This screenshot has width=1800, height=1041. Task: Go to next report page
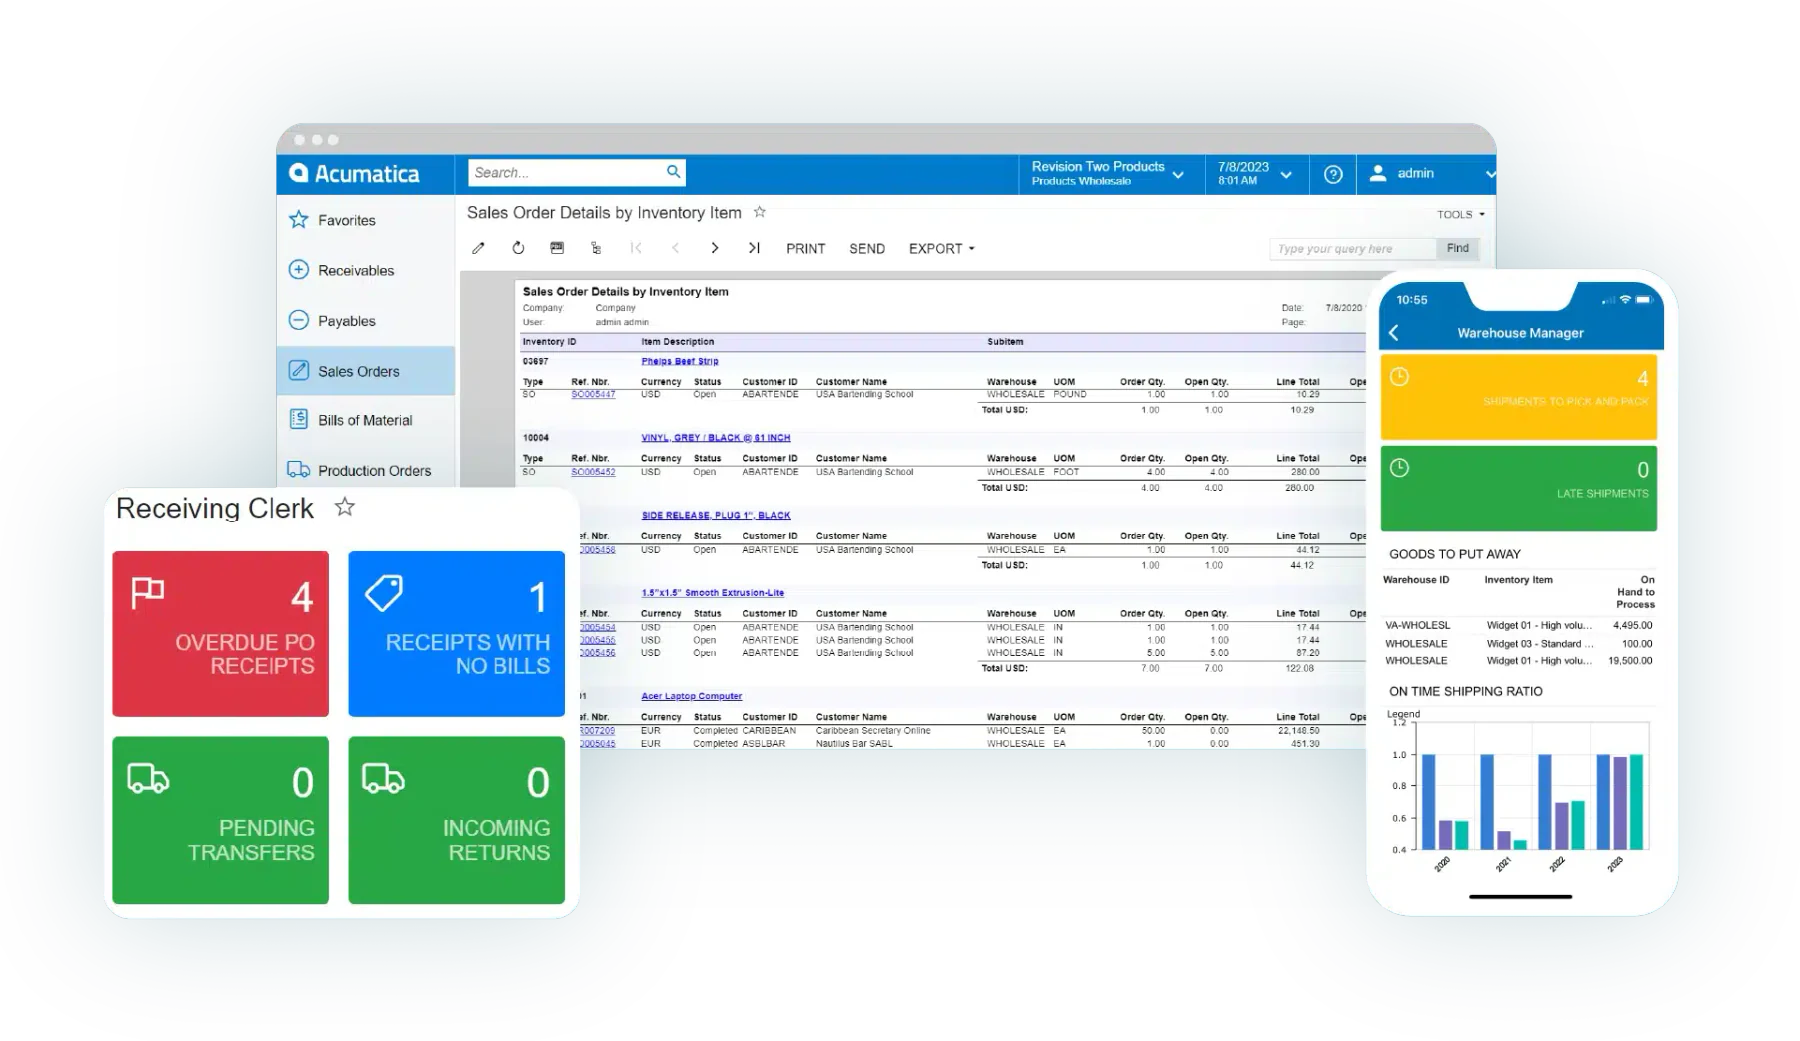[714, 248]
